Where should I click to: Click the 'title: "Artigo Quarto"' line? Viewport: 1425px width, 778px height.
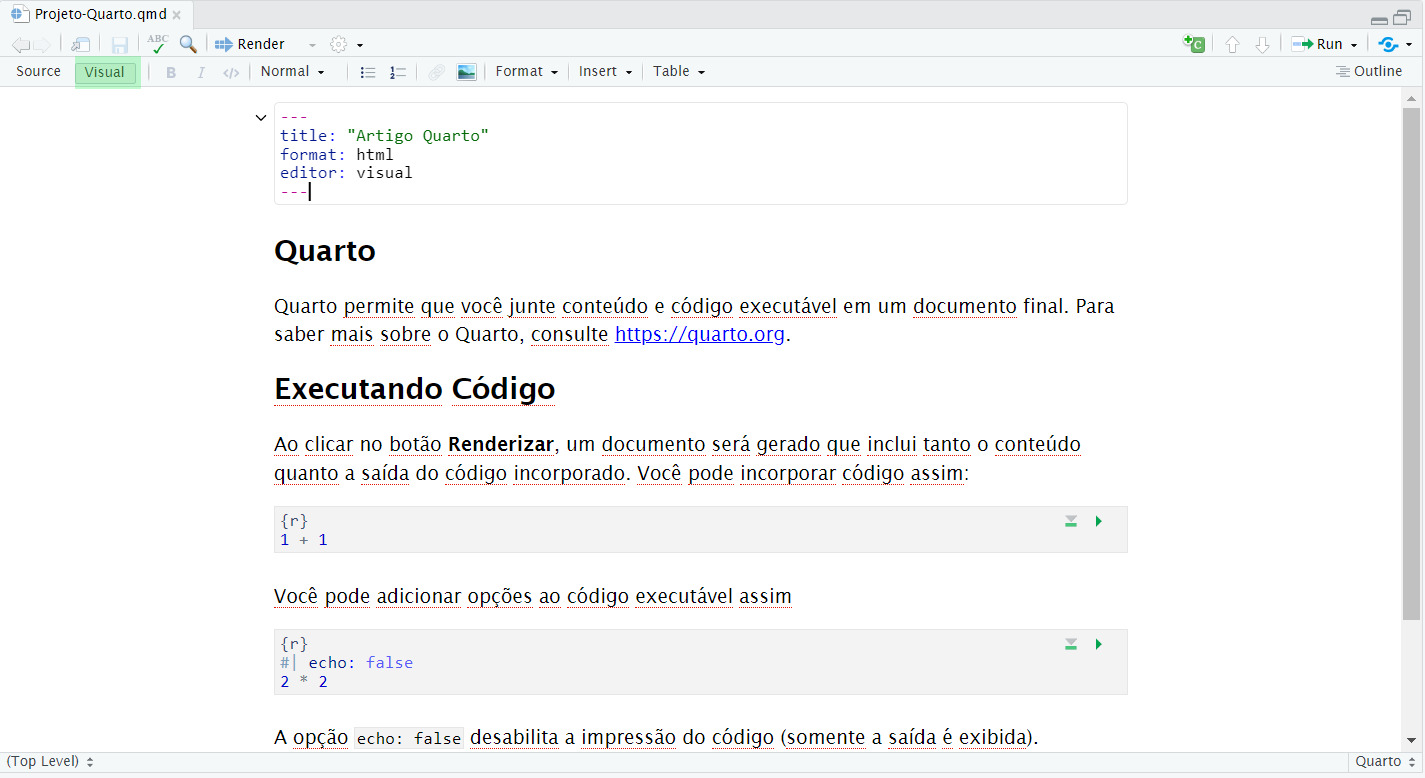click(385, 136)
